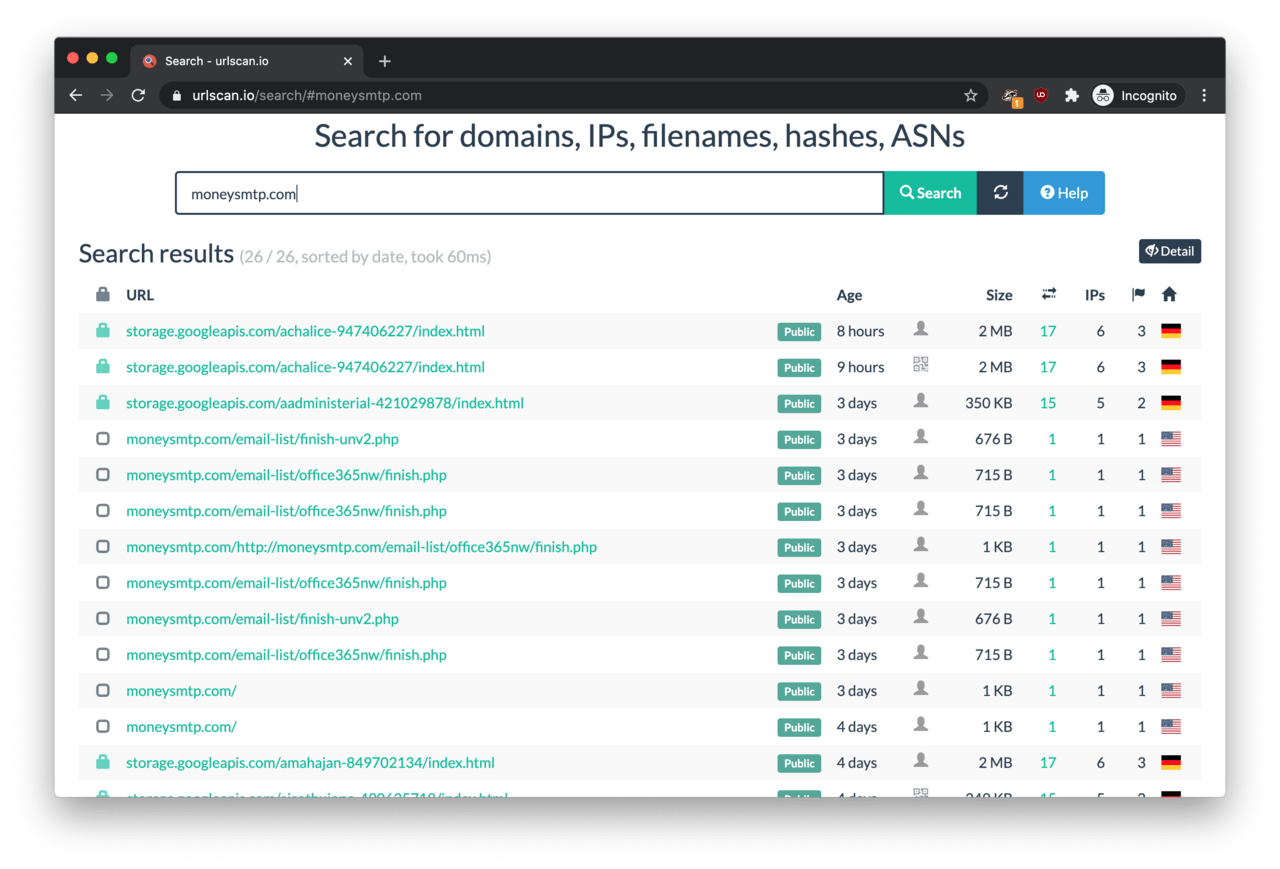
Task: Click the German flag on the amahajan row
Action: point(1170,763)
